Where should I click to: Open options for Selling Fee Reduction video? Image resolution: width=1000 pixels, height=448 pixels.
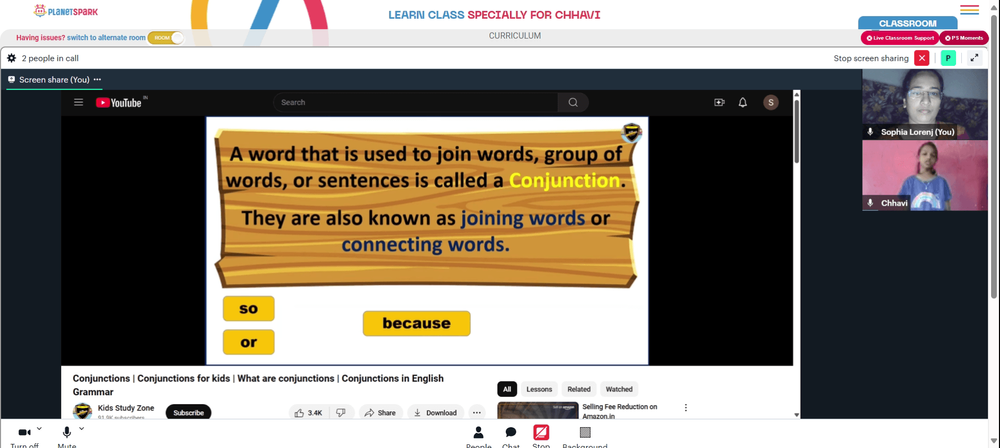[686, 407]
